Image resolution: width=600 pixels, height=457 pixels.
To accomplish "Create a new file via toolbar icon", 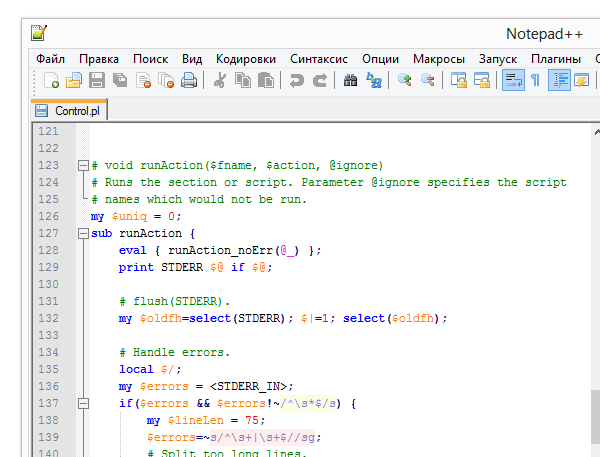I will click(50, 81).
